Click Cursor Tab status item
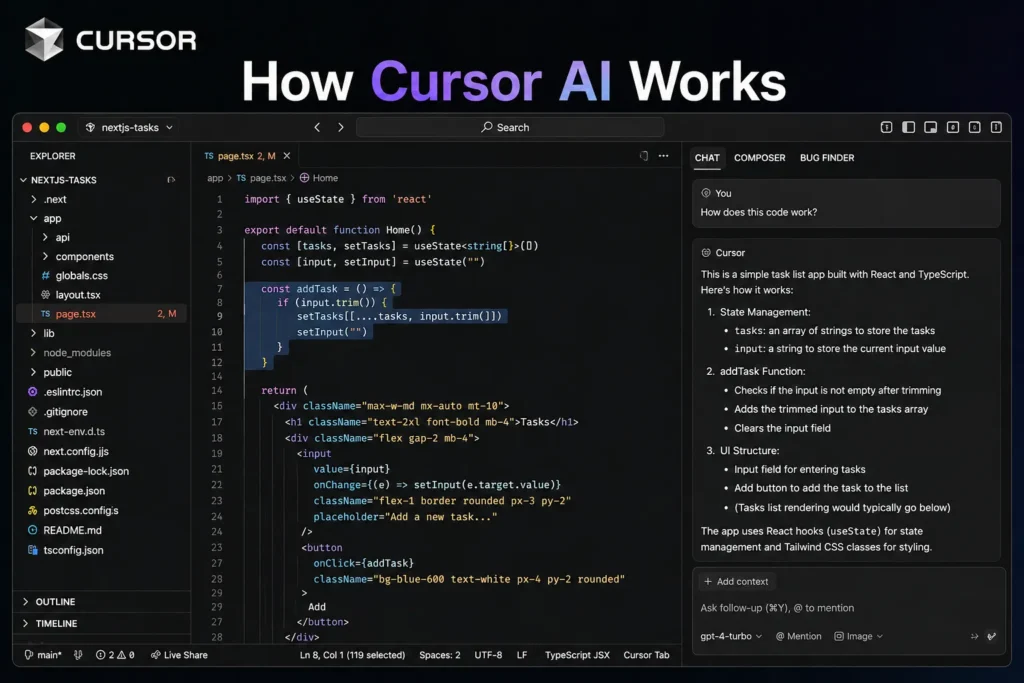 click(646, 655)
